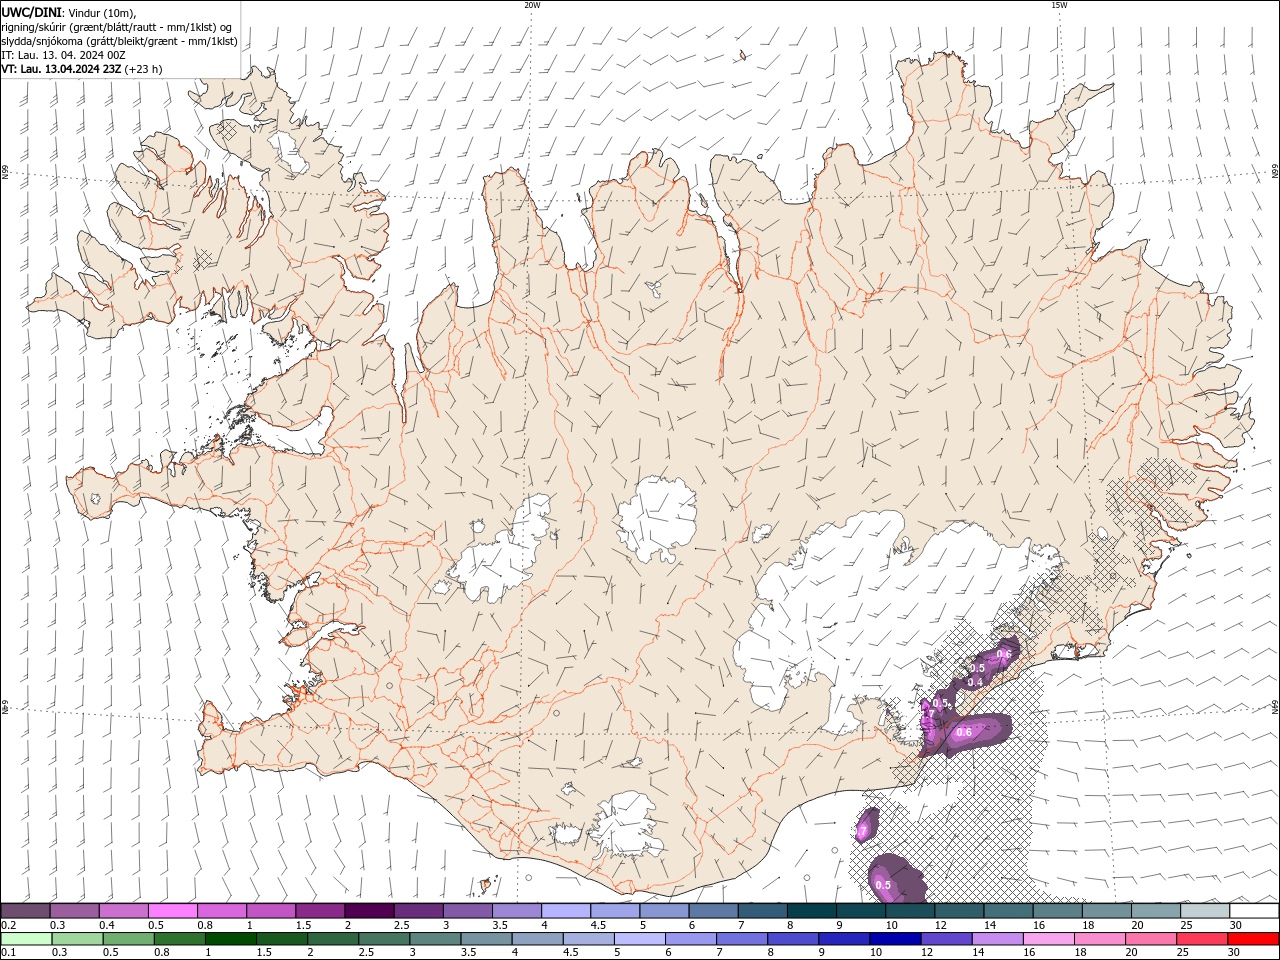Click the 'VT: Lau. 13.04.2024 23Z (+23 h)' line
Image resolution: width=1280 pixels, height=960 pixels.
click(x=82, y=69)
